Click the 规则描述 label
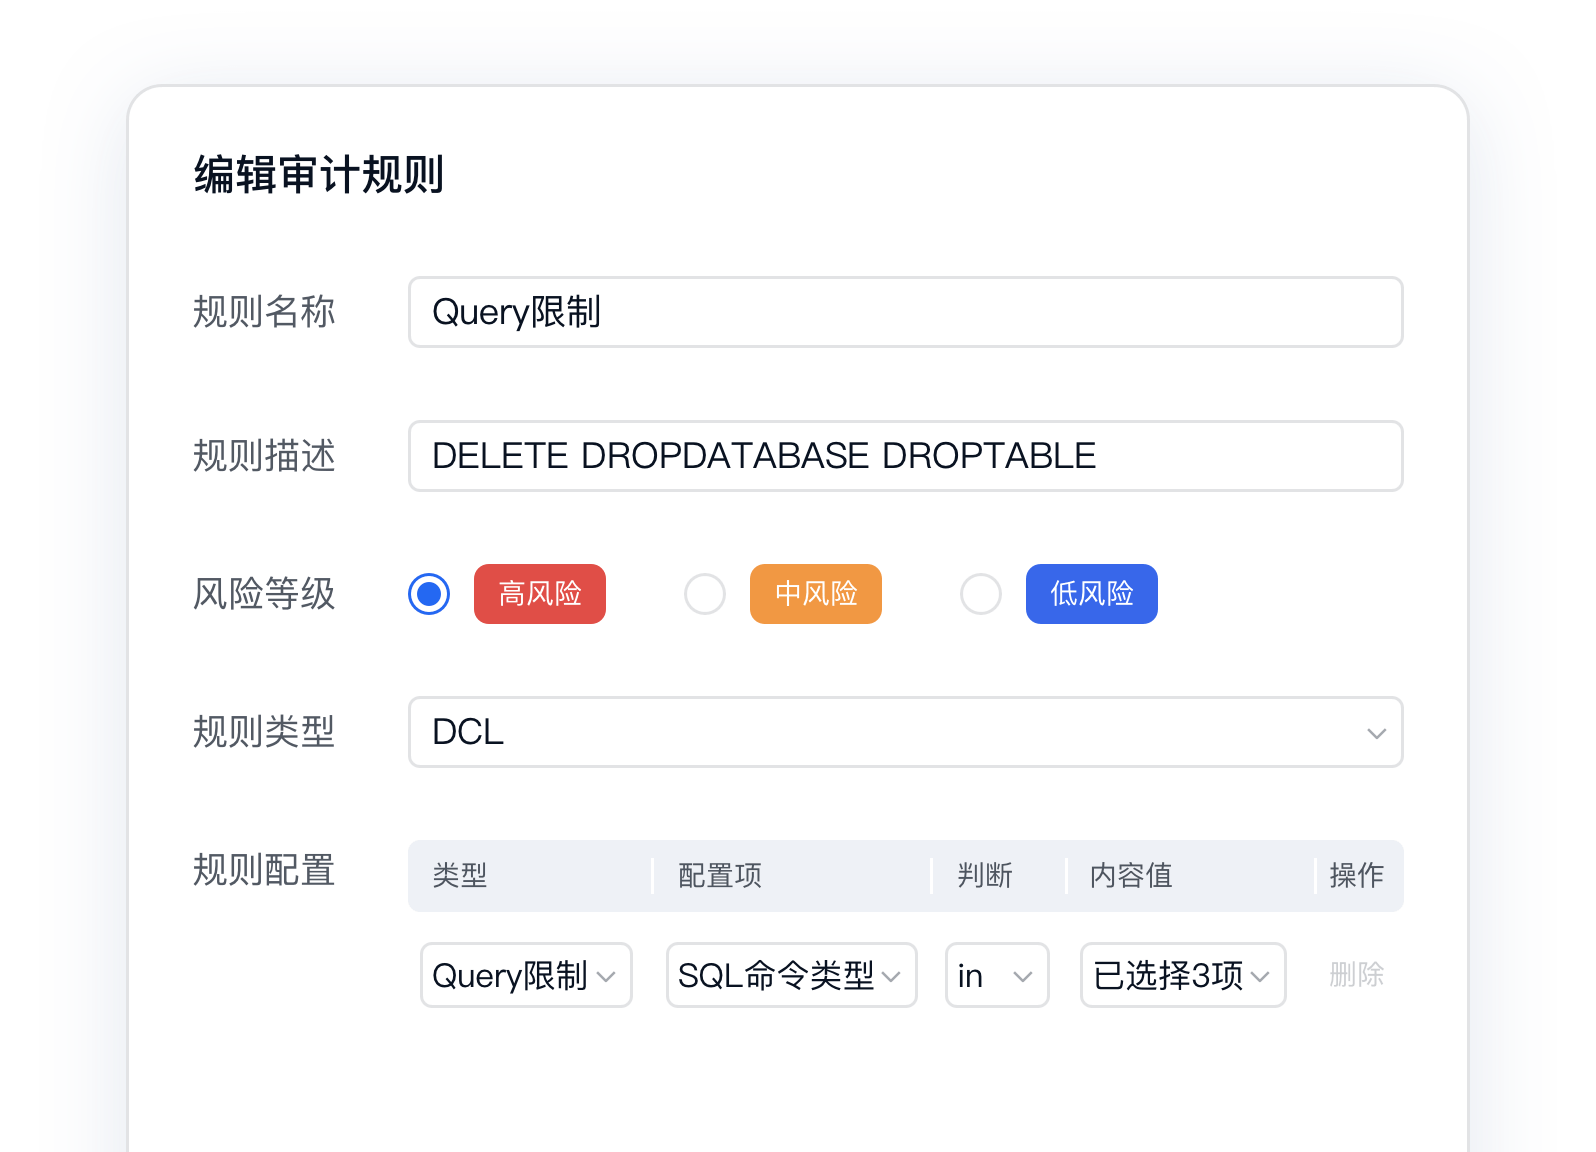Image resolution: width=1596 pixels, height=1152 pixels. 264,456
